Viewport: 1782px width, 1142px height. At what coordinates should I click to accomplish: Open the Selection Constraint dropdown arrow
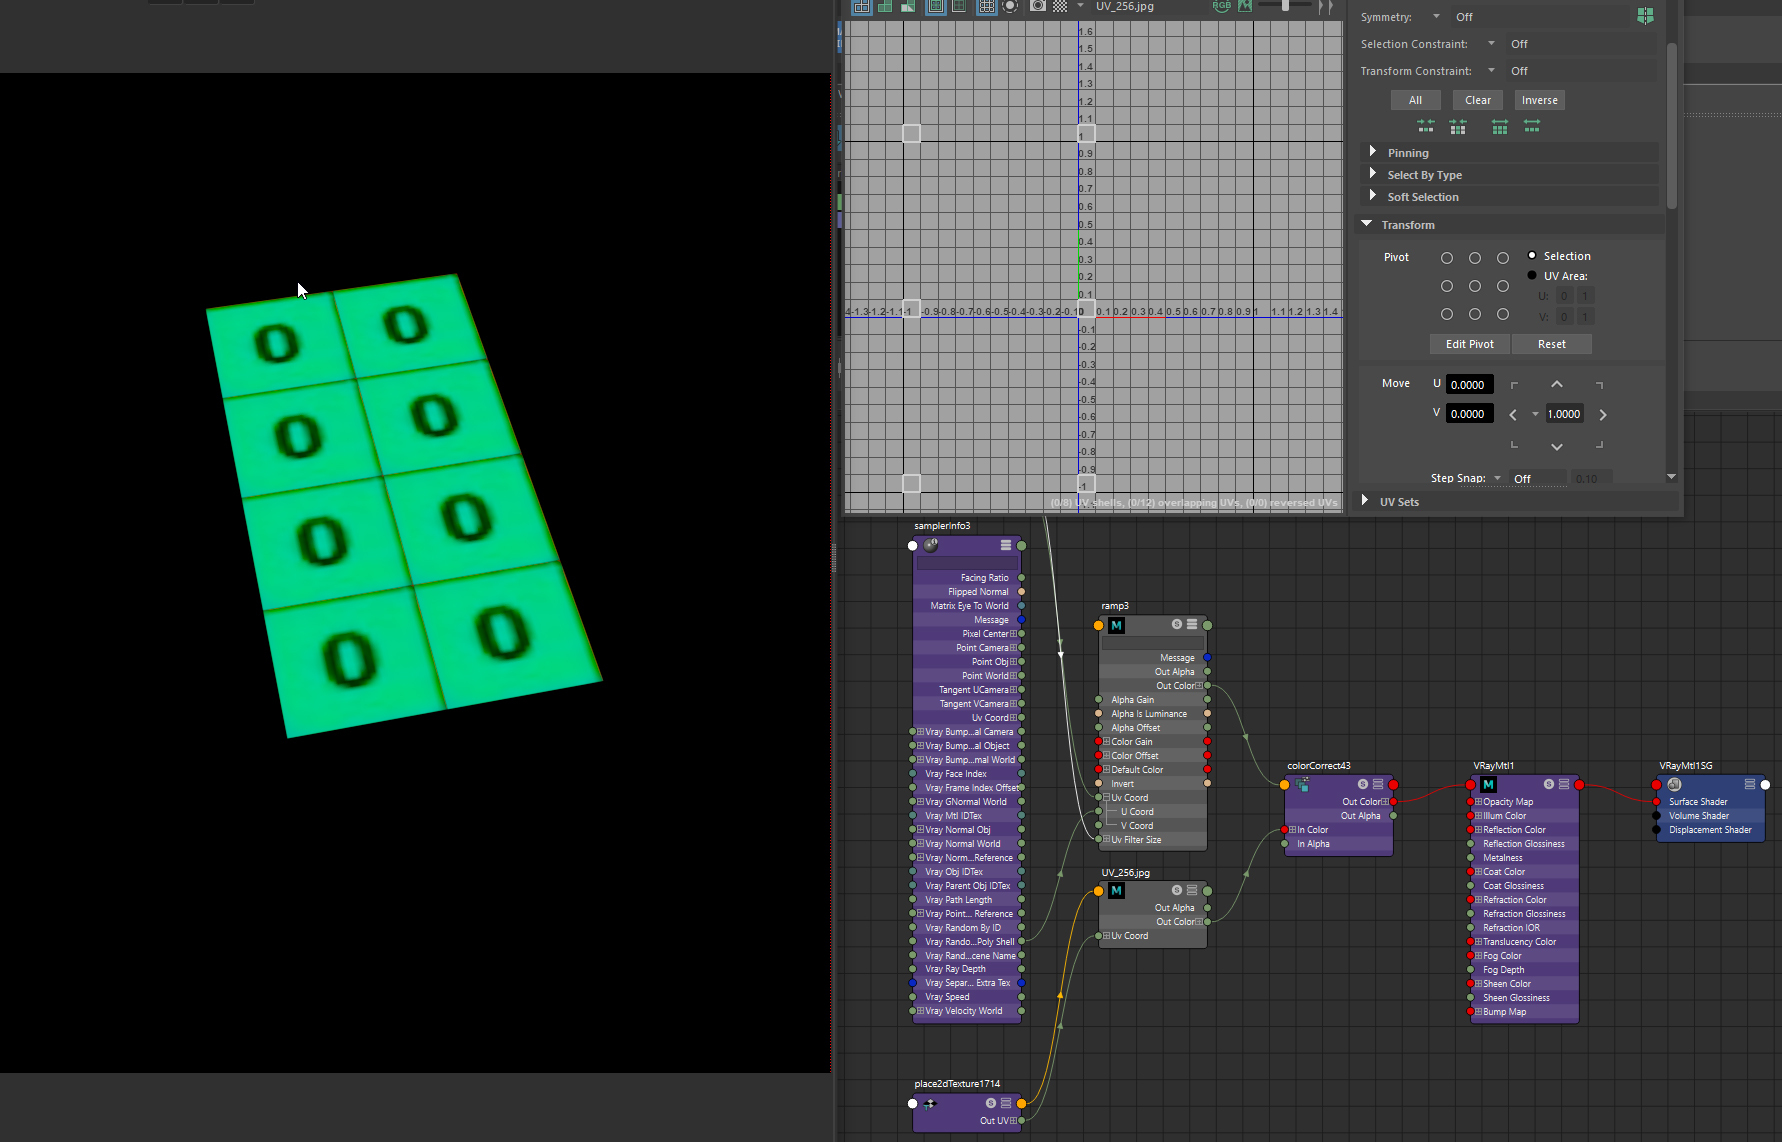1491,43
